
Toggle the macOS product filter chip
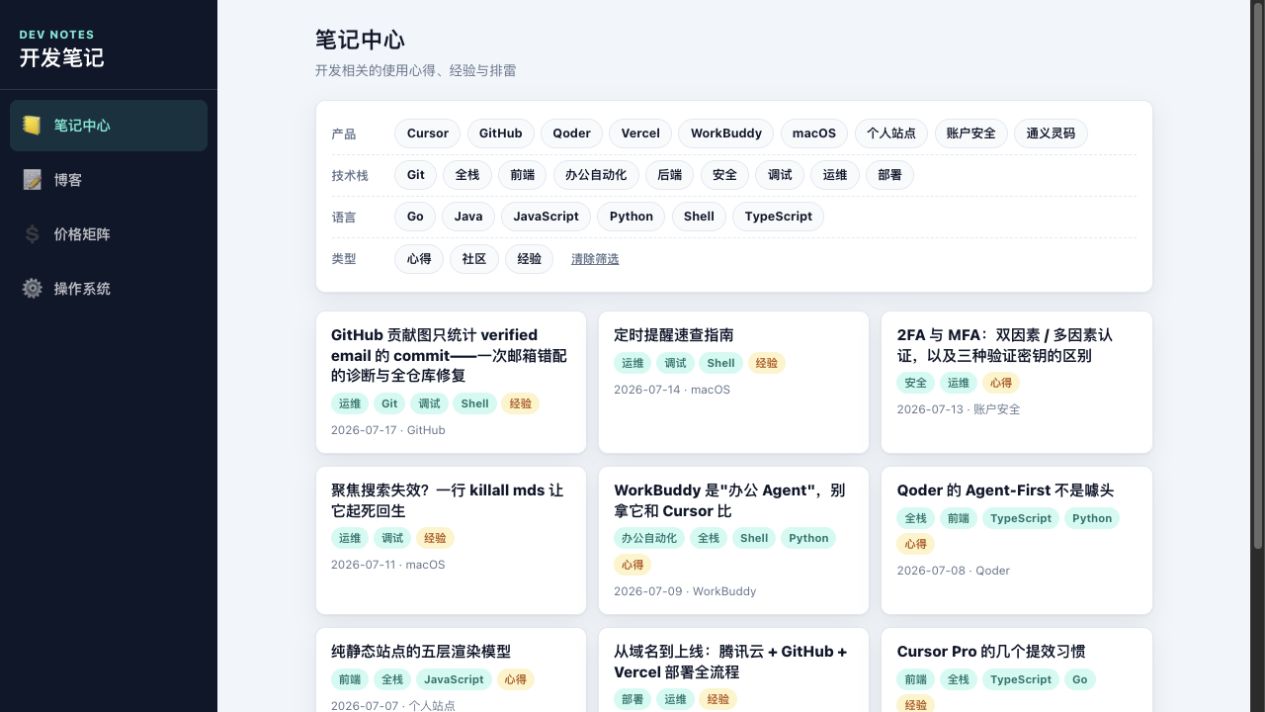point(814,133)
